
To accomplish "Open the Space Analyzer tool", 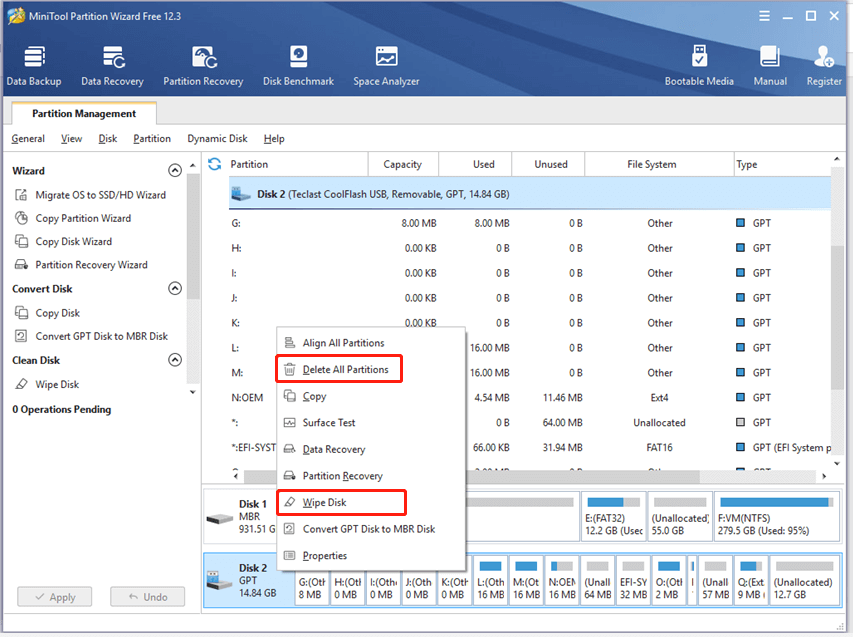I will pos(386,66).
